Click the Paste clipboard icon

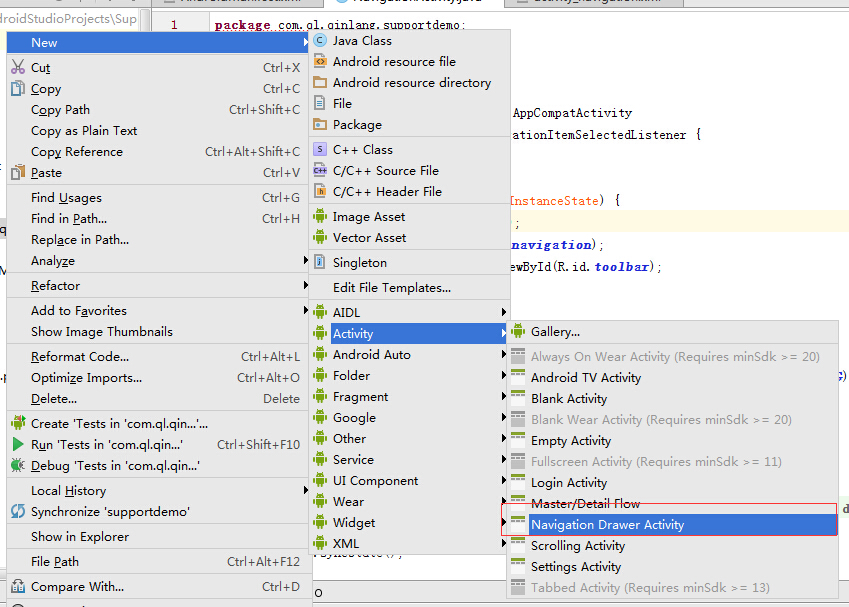(18, 172)
